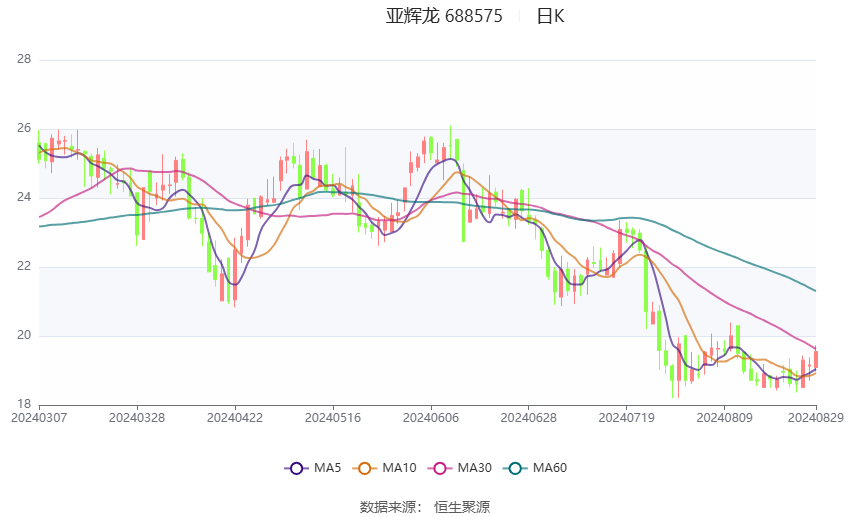Click the data source text 数据来源：恒生聚源
Viewport: 850px width, 517px height.
click(425, 507)
